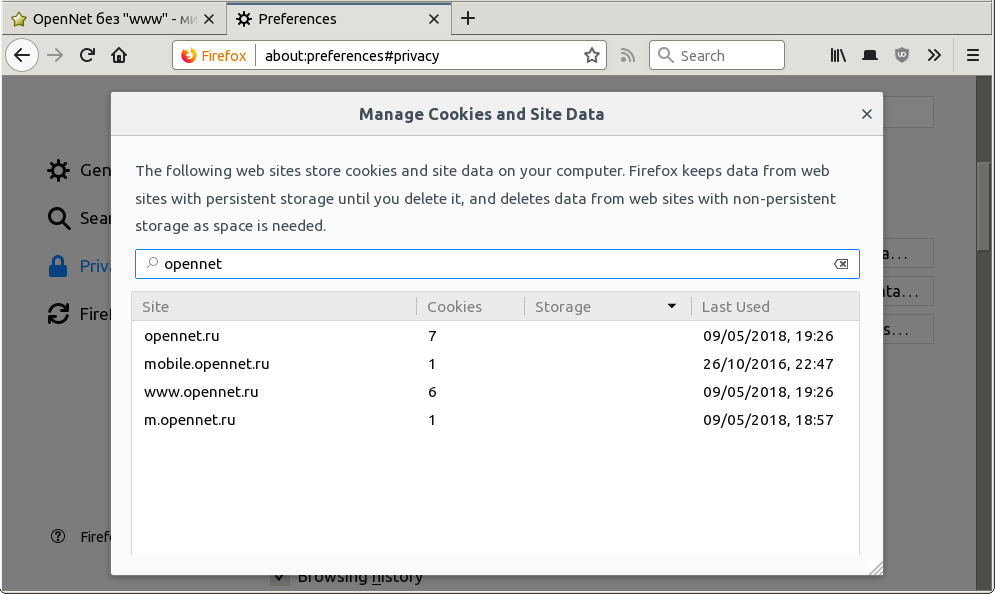The height and width of the screenshot is (594, 995).
Task: Expand the toolbar overflow chevron
Action: click(x=934, y=56)
